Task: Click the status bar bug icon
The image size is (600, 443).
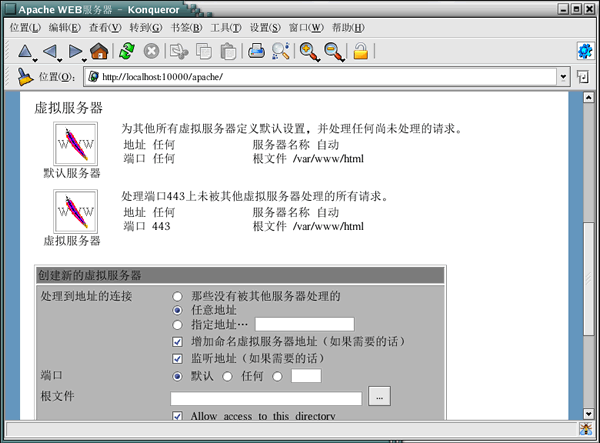Action: click(x=585, y=429)
